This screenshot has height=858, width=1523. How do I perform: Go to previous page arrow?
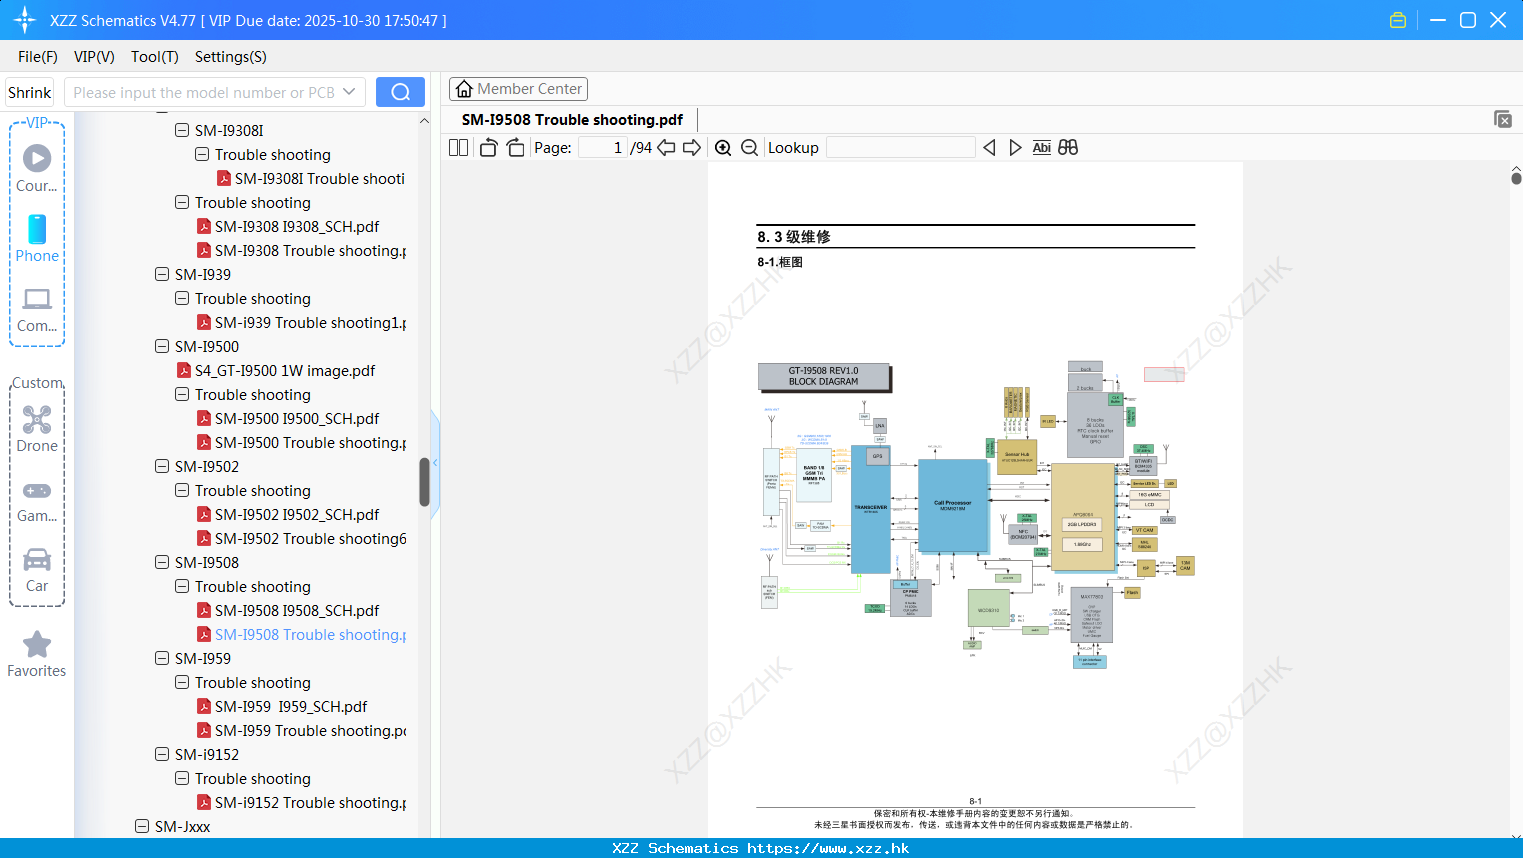[666, 148]
